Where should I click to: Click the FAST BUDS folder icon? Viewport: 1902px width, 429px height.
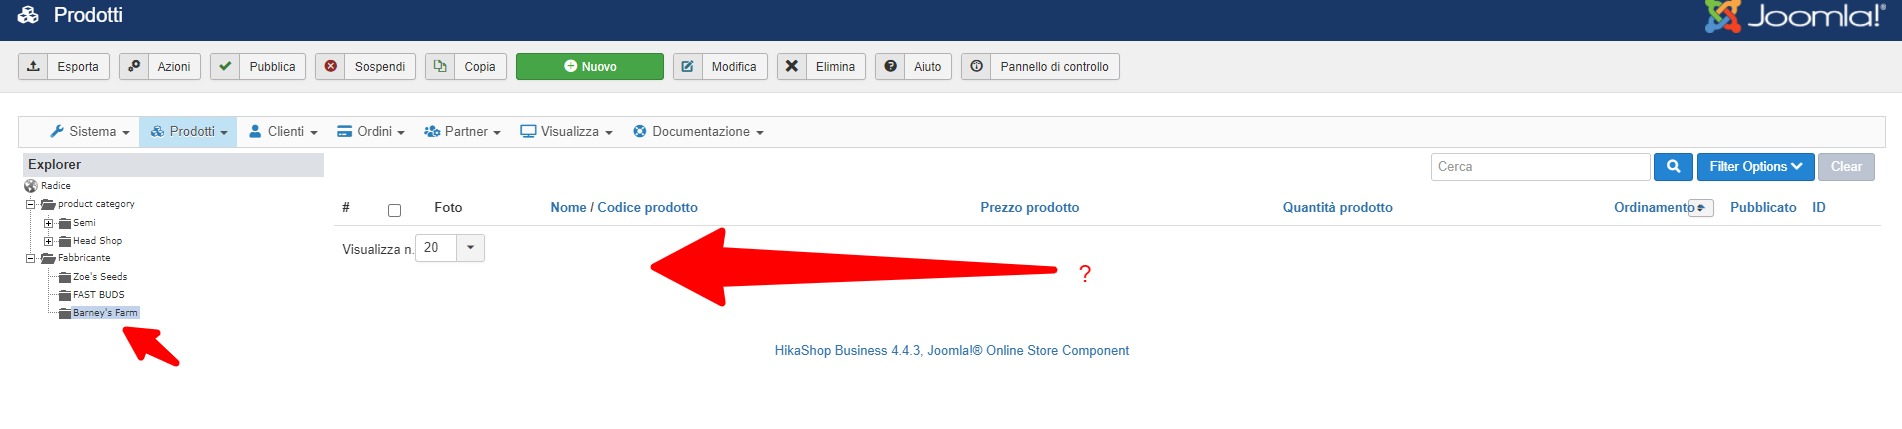(x=65, y=295)
